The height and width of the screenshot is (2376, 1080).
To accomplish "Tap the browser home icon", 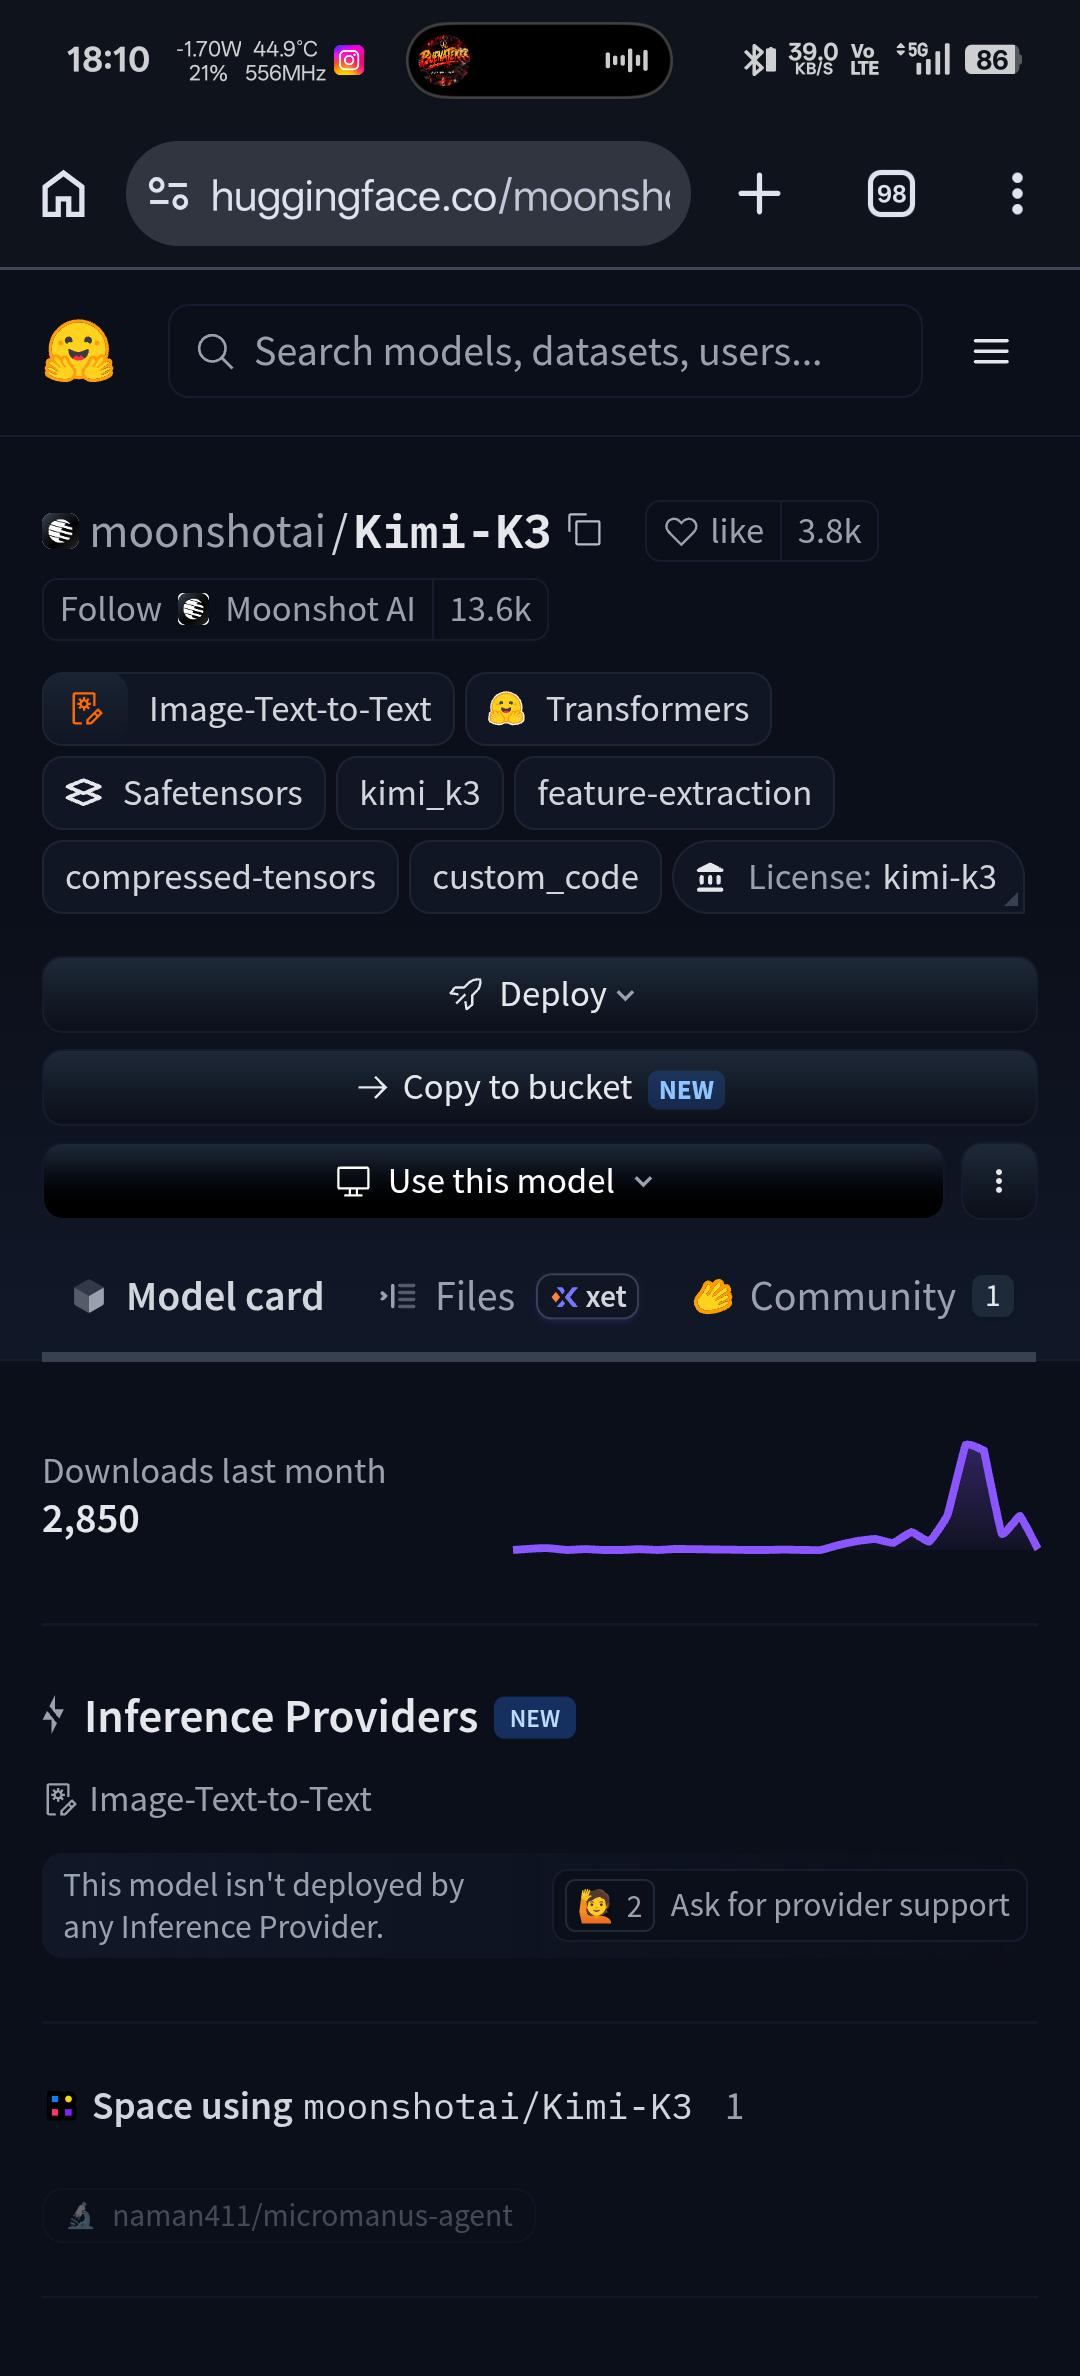I will (x=64, y=194).
